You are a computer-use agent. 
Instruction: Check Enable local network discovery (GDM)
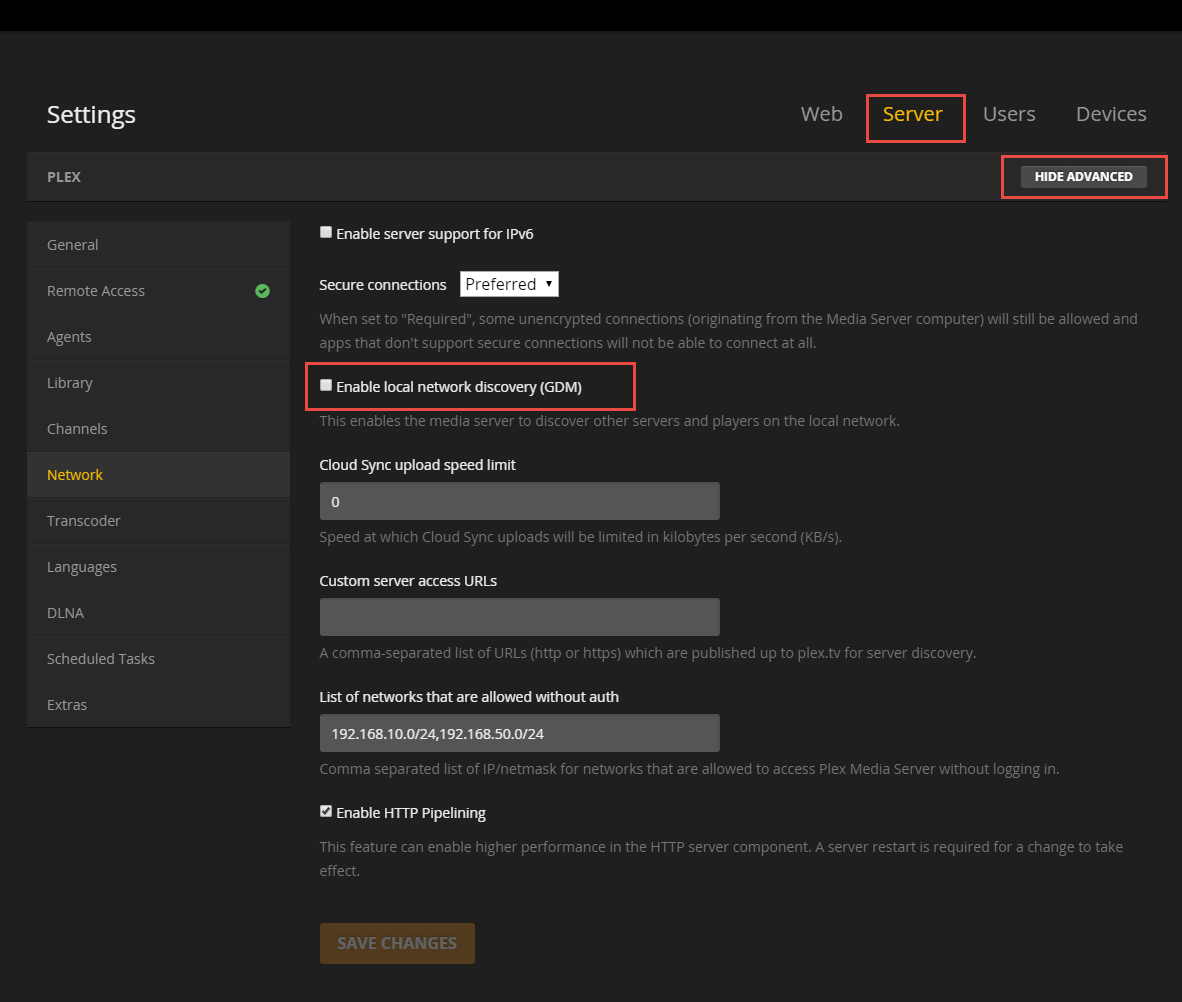coord(326,385)
